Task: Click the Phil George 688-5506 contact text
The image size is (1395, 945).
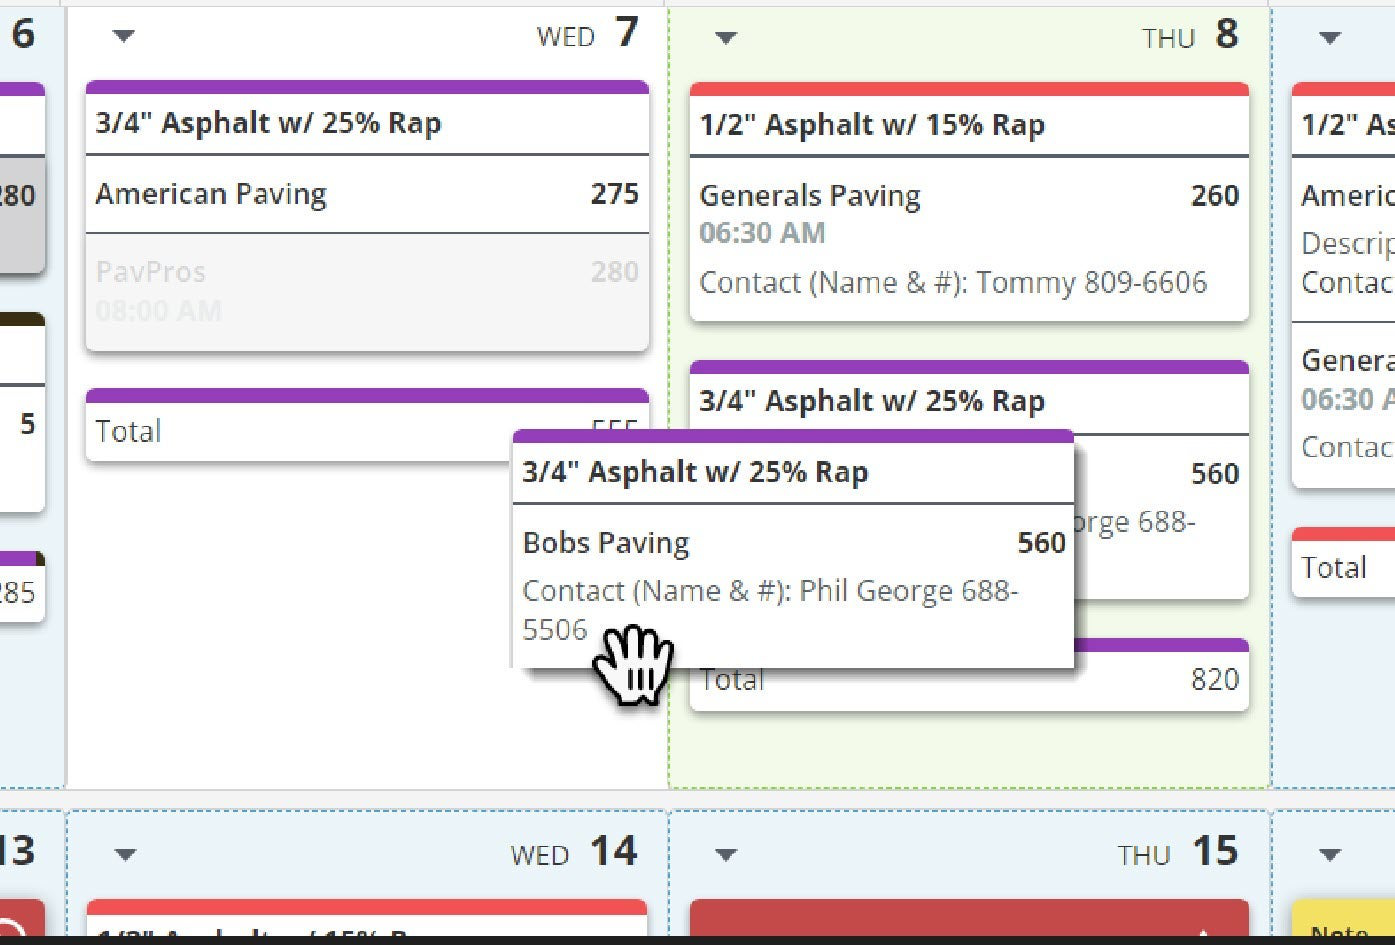Action: [x=770, y=610]
